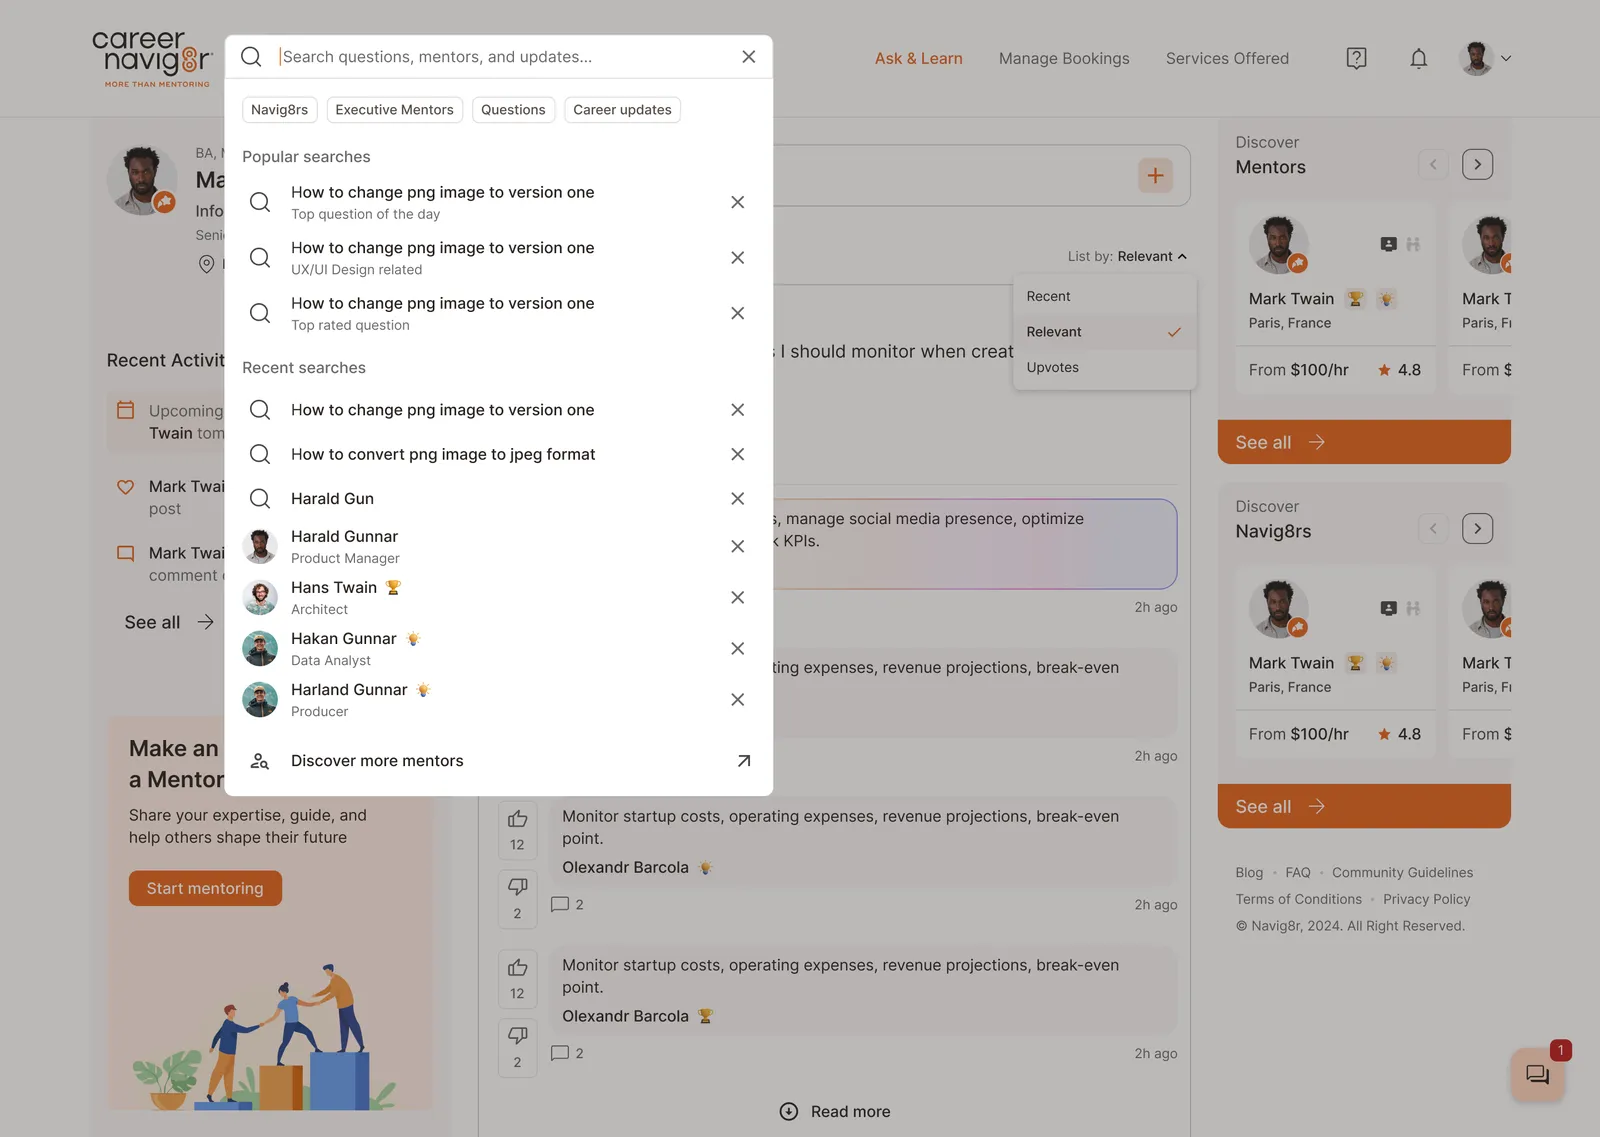
Task: Click the Start mentoring button
Action: 205,888
